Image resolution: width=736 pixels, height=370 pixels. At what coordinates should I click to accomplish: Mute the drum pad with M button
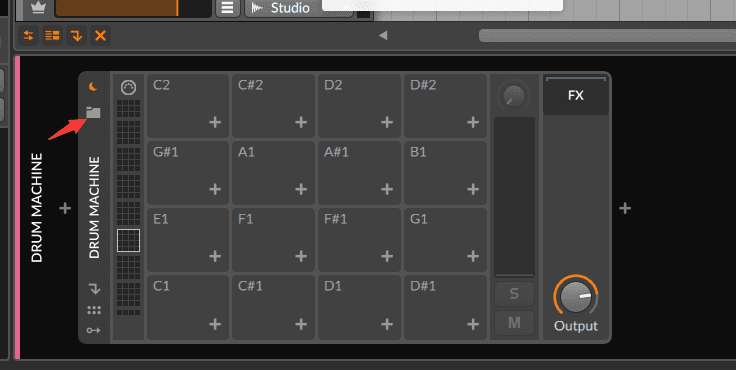click(x=514, y=323)
